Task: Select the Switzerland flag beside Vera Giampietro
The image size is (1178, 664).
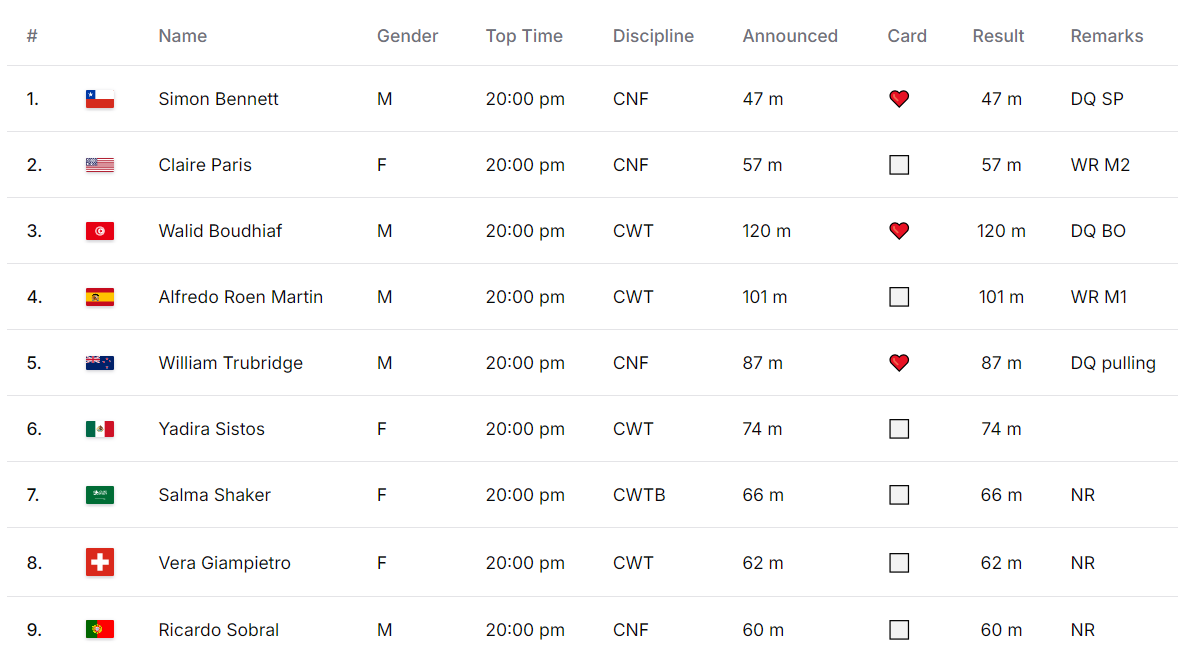Action: tap(100, 562)
